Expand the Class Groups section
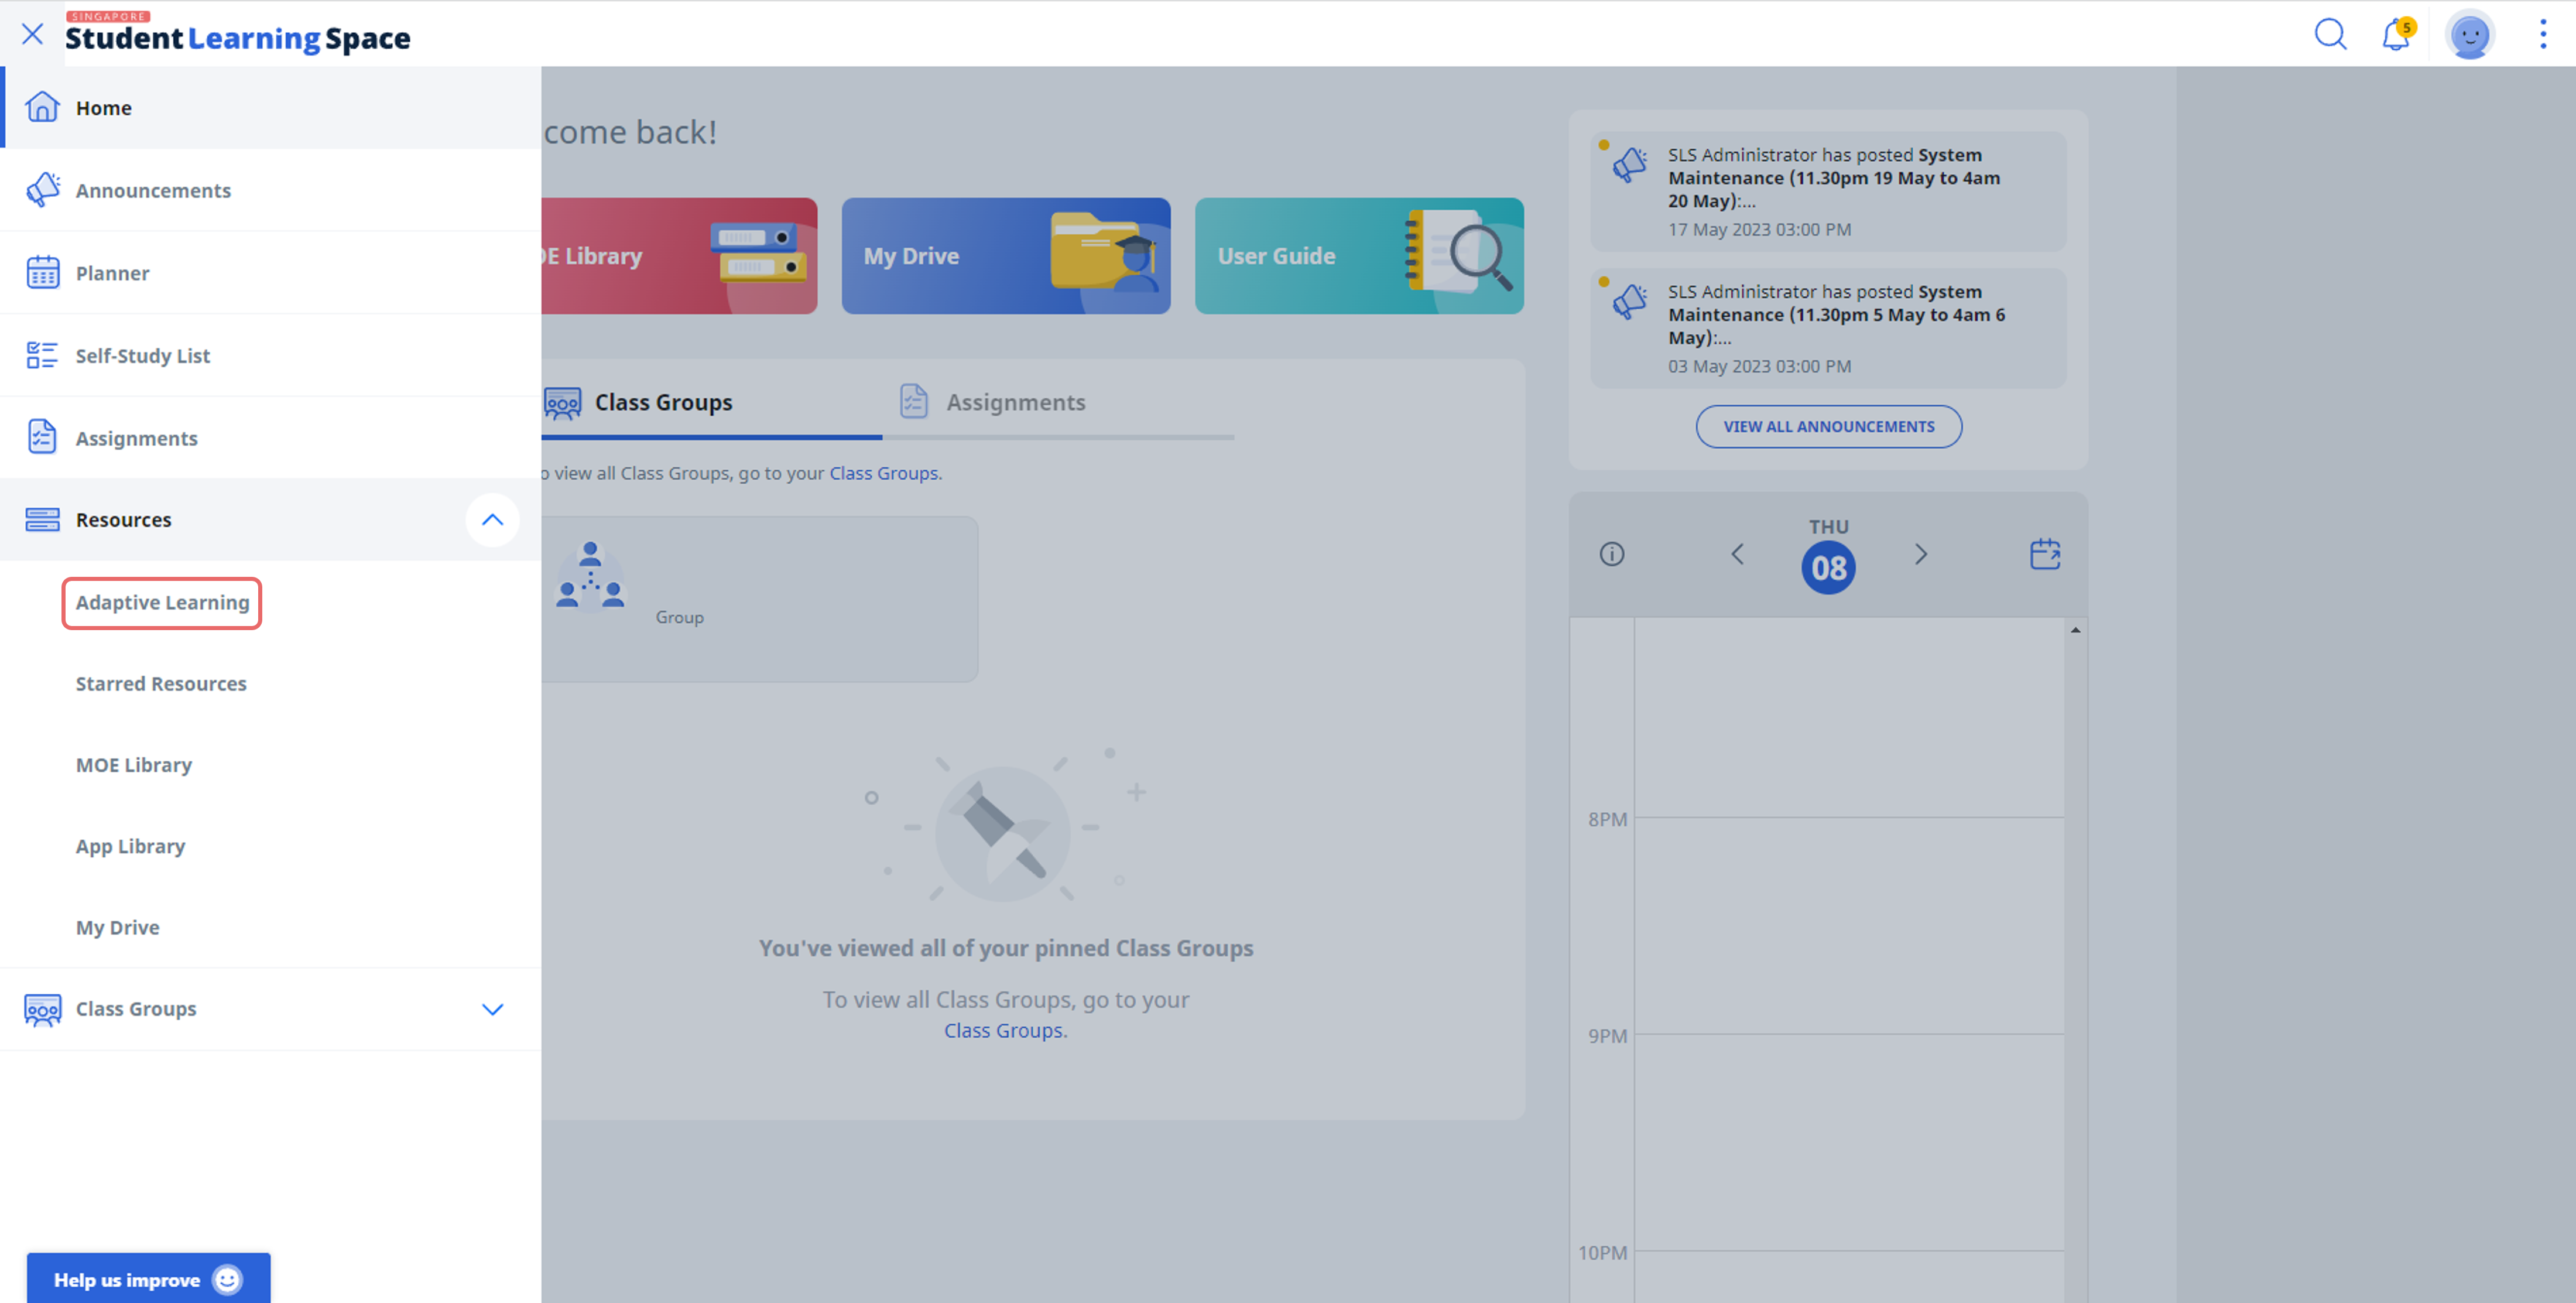 click(x=494, y=1009)
